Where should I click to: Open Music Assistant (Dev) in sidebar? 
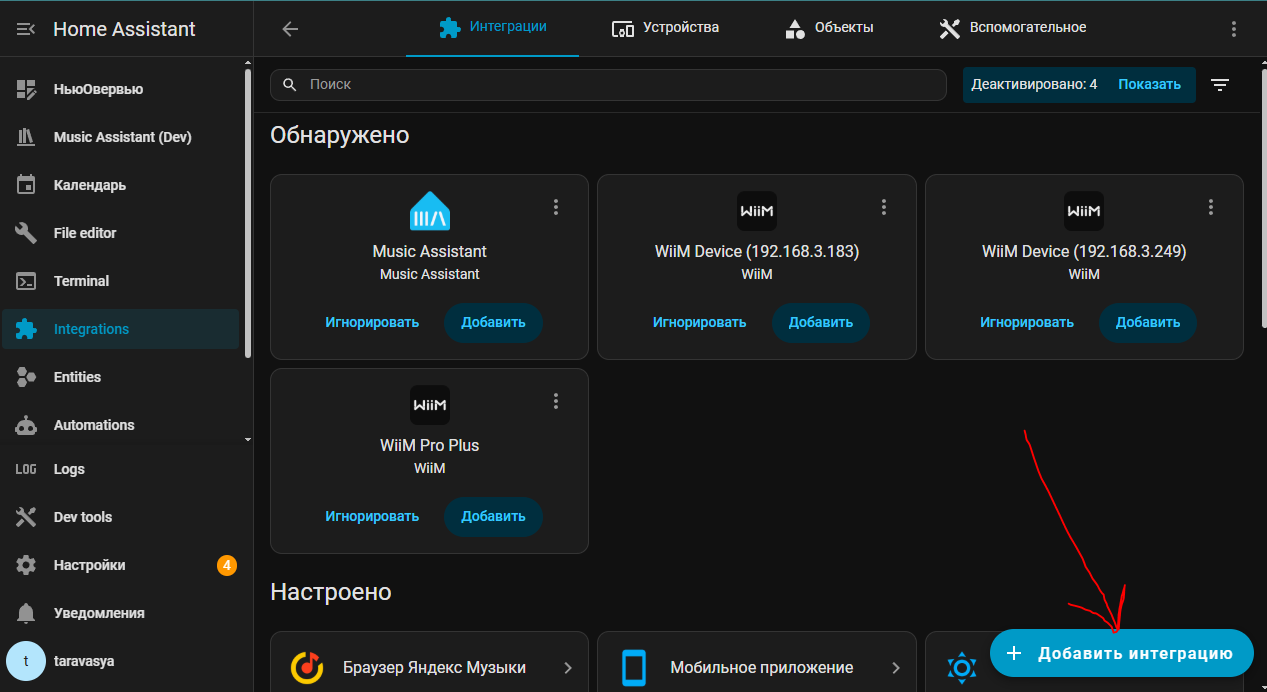tap(122, 137)
